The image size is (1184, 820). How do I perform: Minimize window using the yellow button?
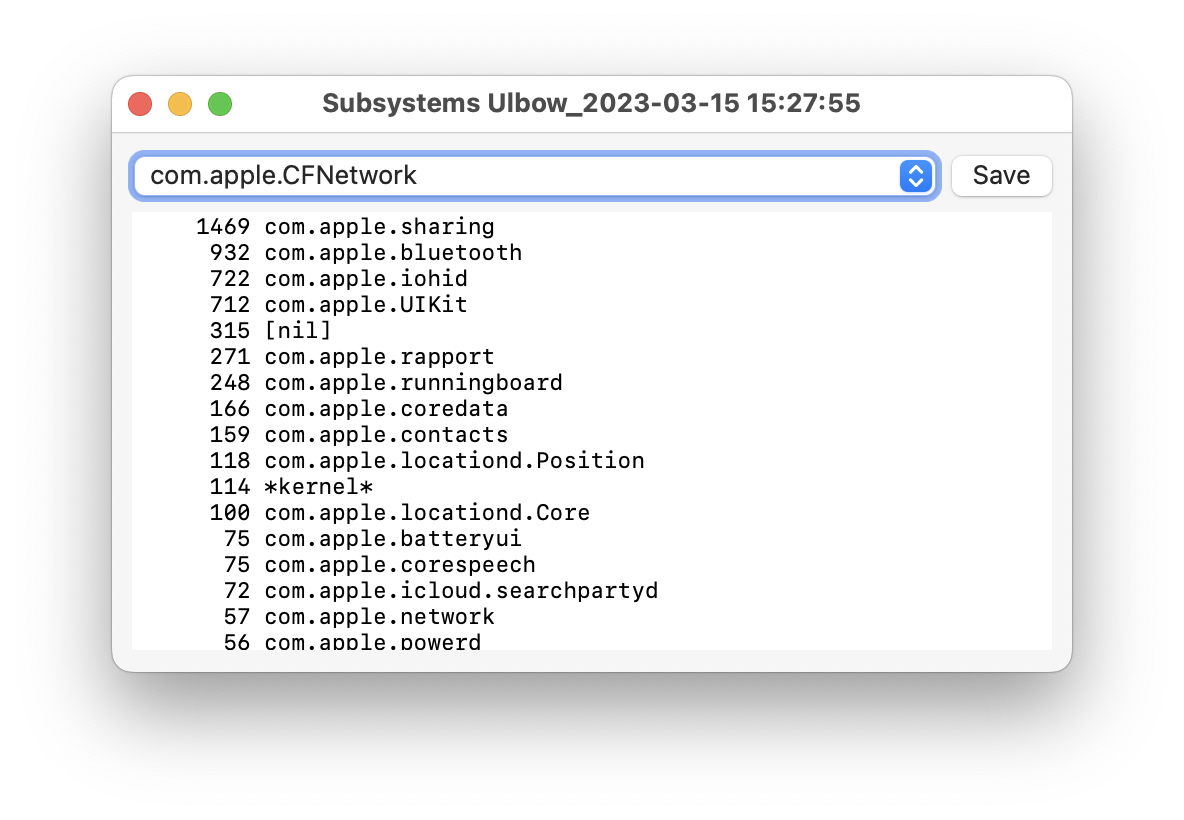click(180, 104)
